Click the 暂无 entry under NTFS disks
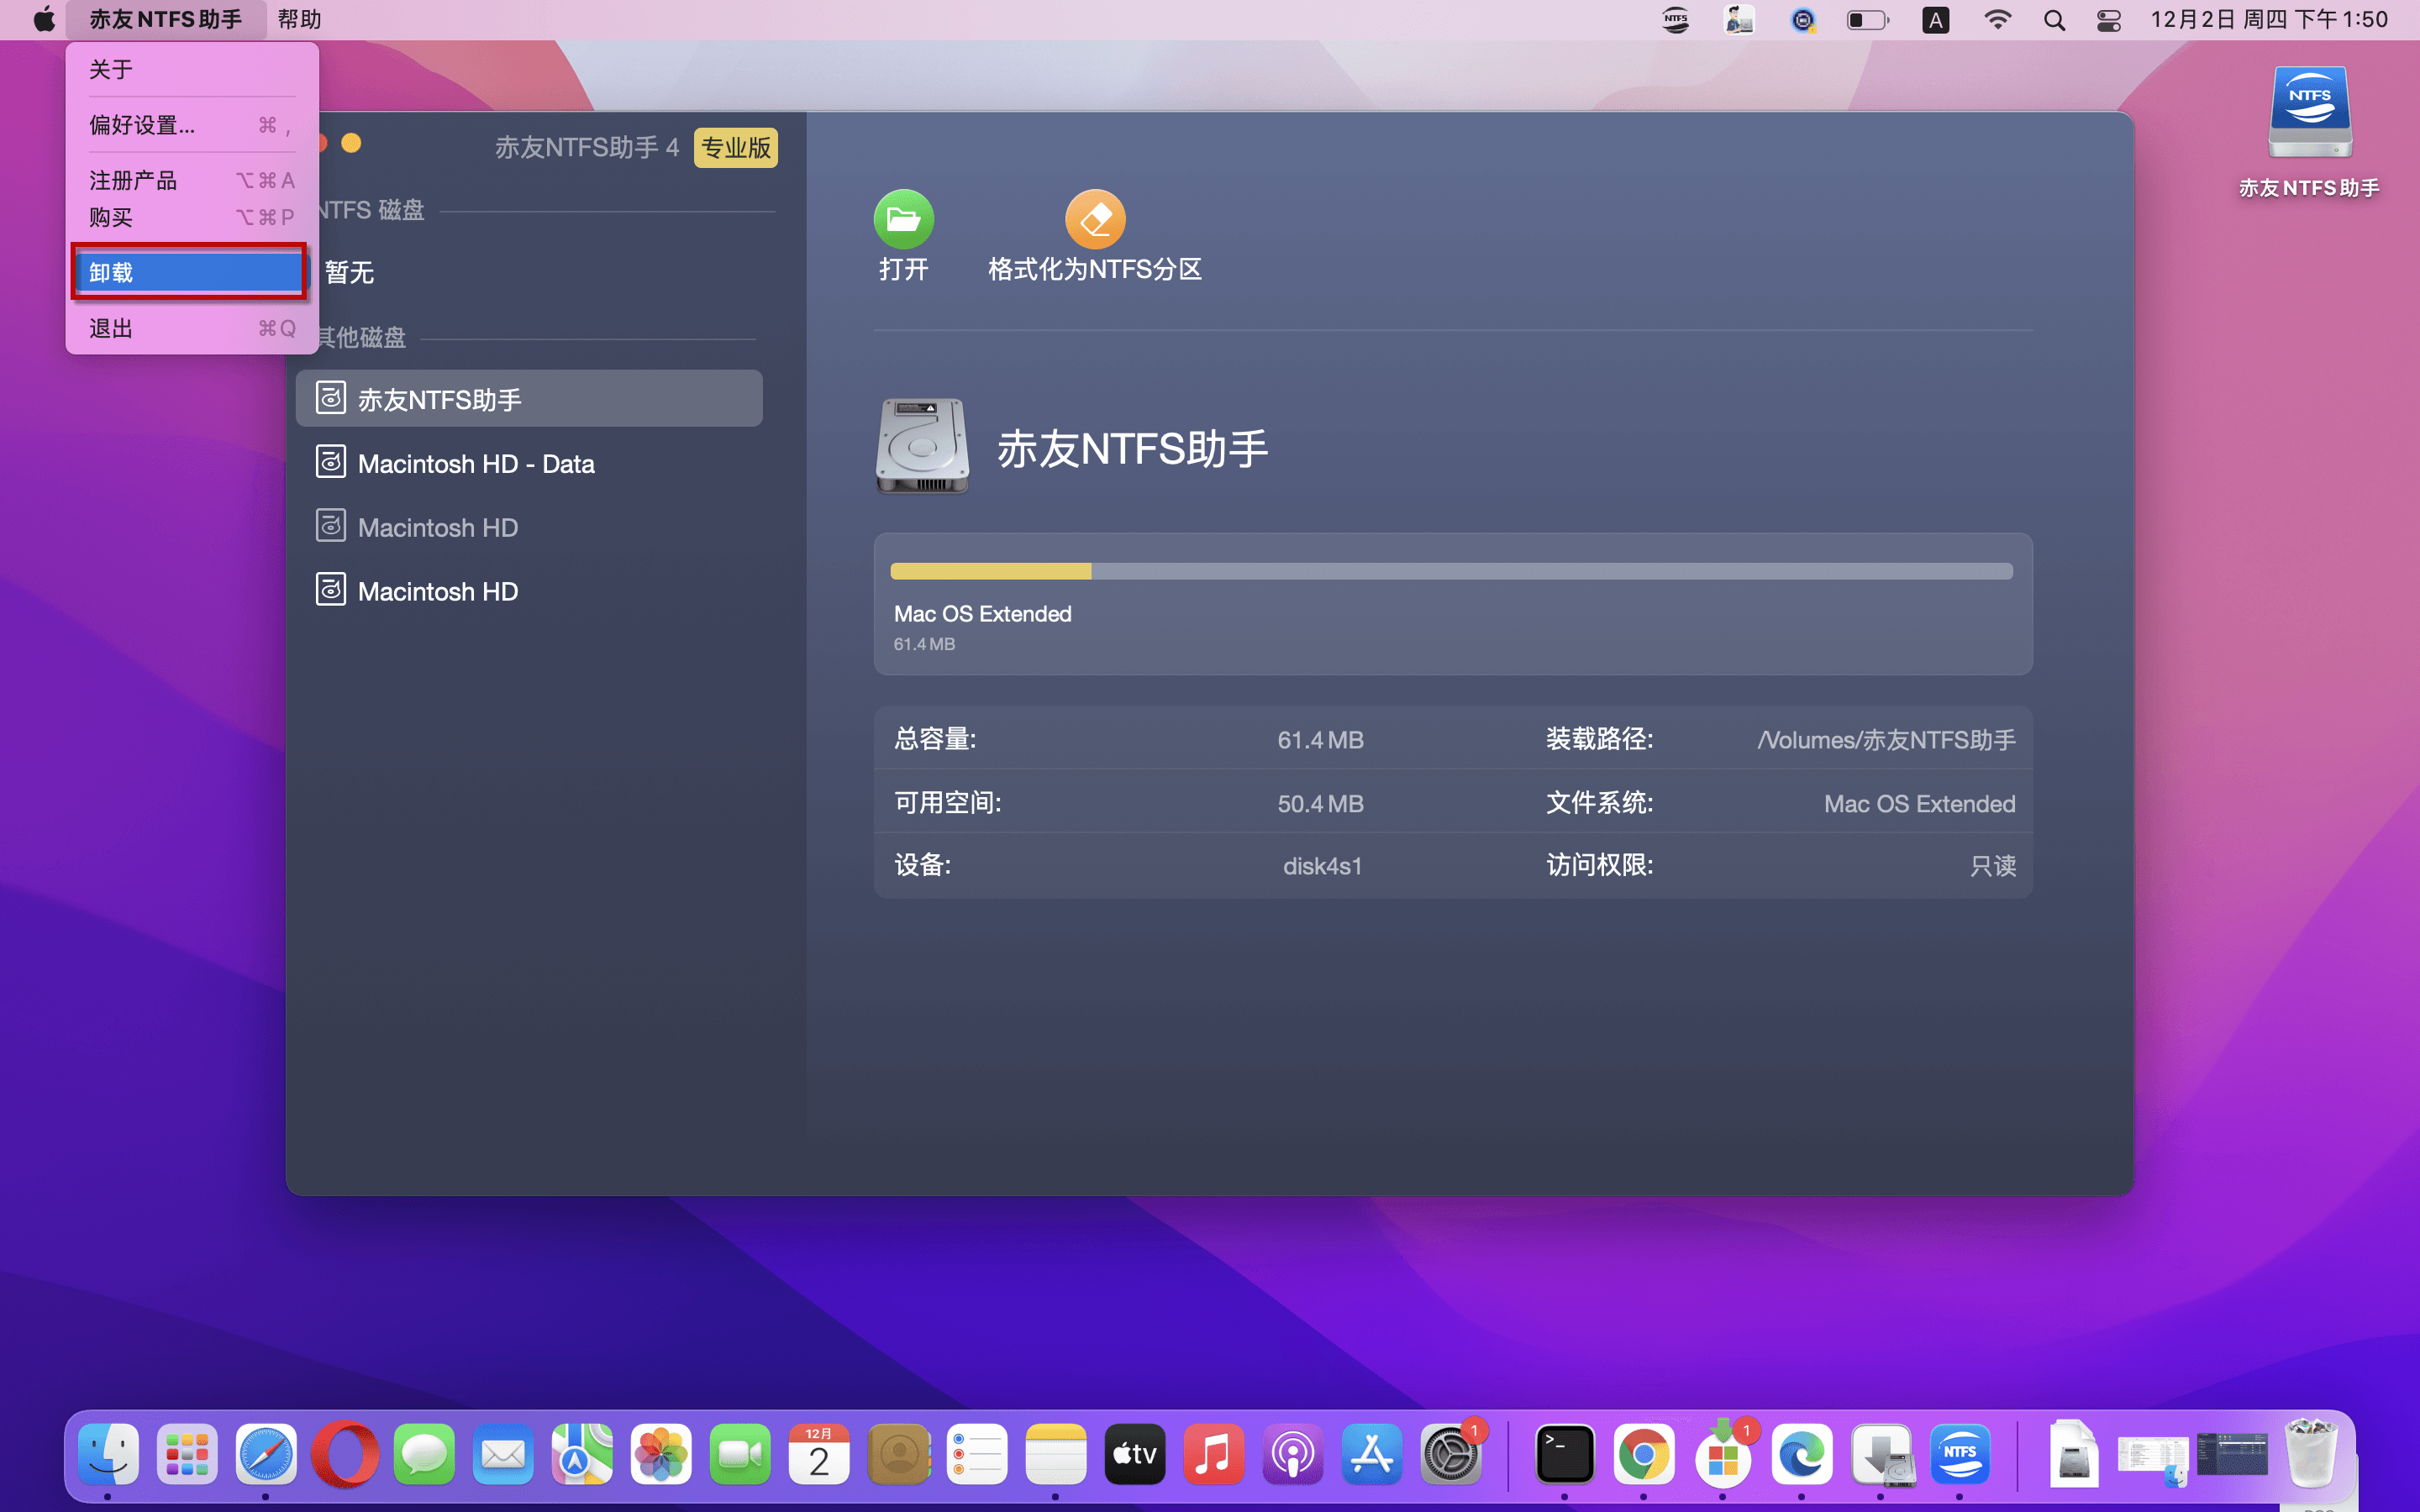Screen dimensions: 2420x1512 pos(349,272)
